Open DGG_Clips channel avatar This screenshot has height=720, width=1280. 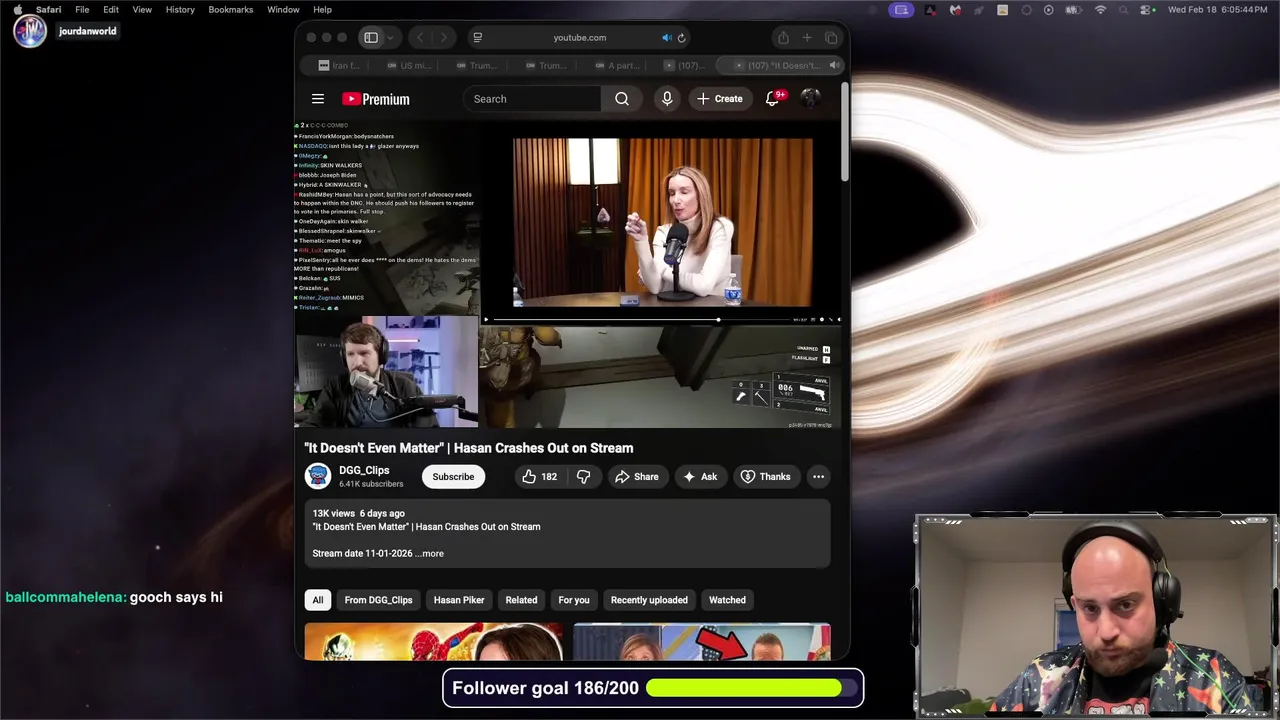(318, 477)
